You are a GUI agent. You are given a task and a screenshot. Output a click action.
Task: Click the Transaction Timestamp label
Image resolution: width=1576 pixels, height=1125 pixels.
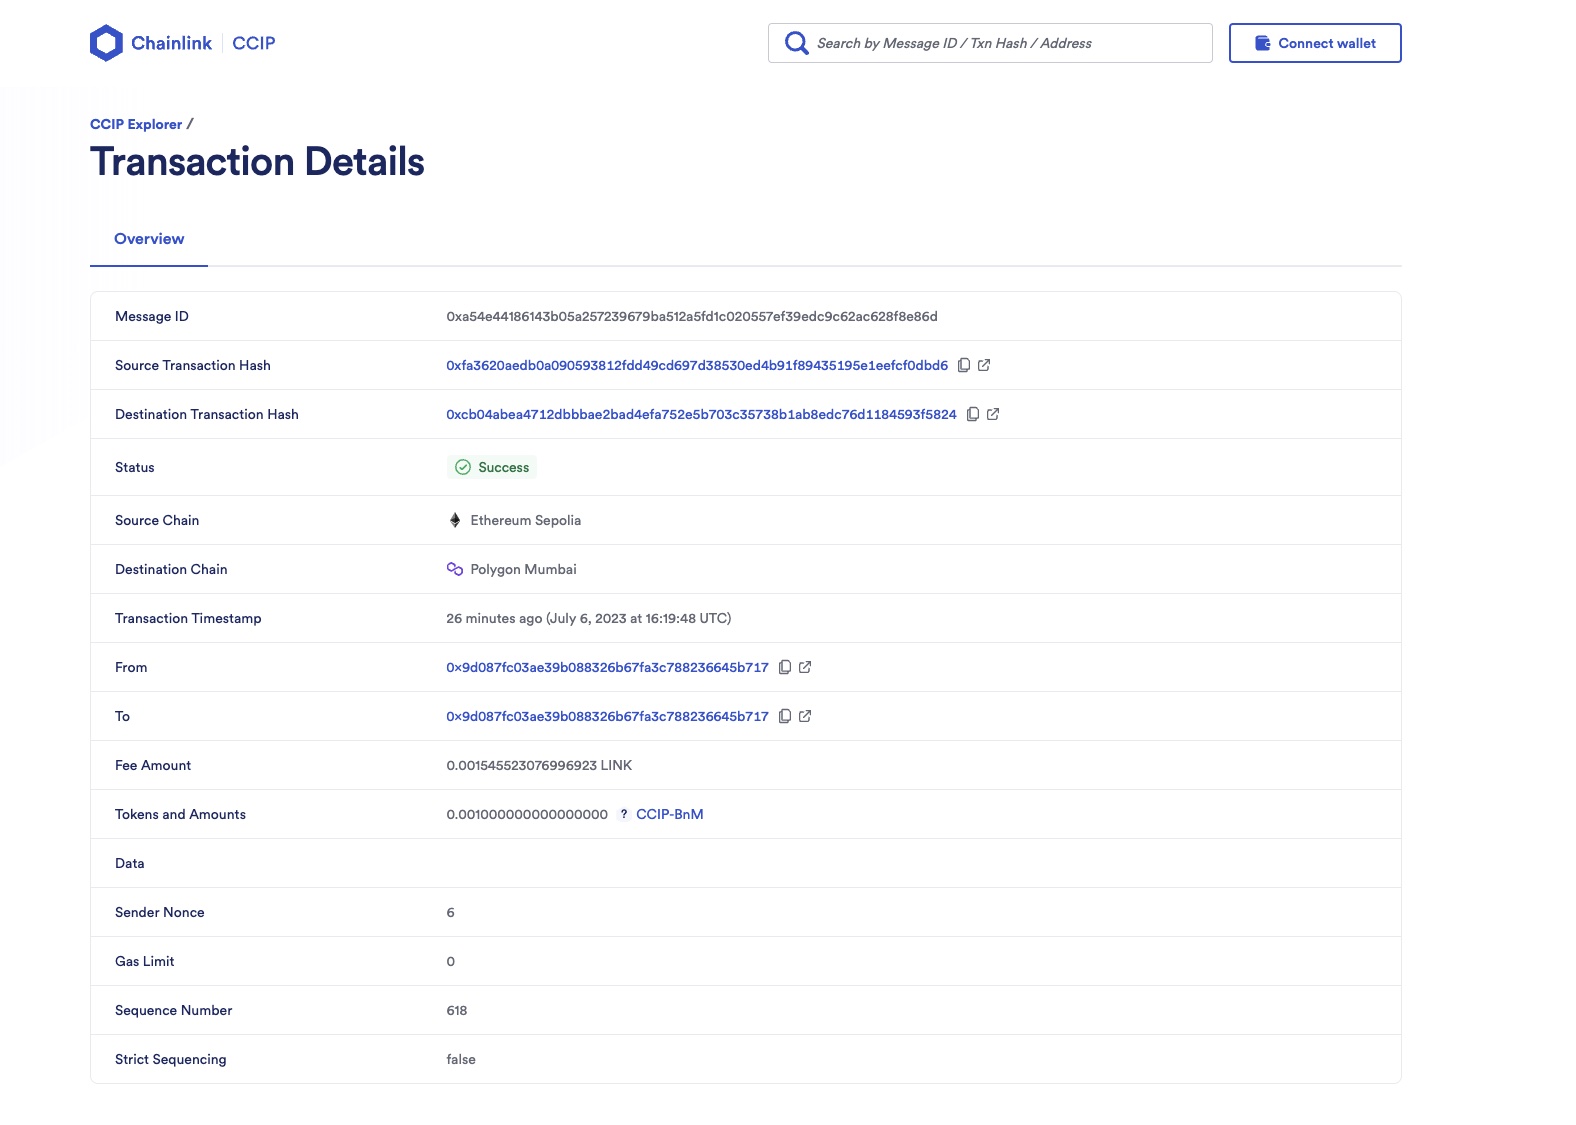tap(188, 618)
